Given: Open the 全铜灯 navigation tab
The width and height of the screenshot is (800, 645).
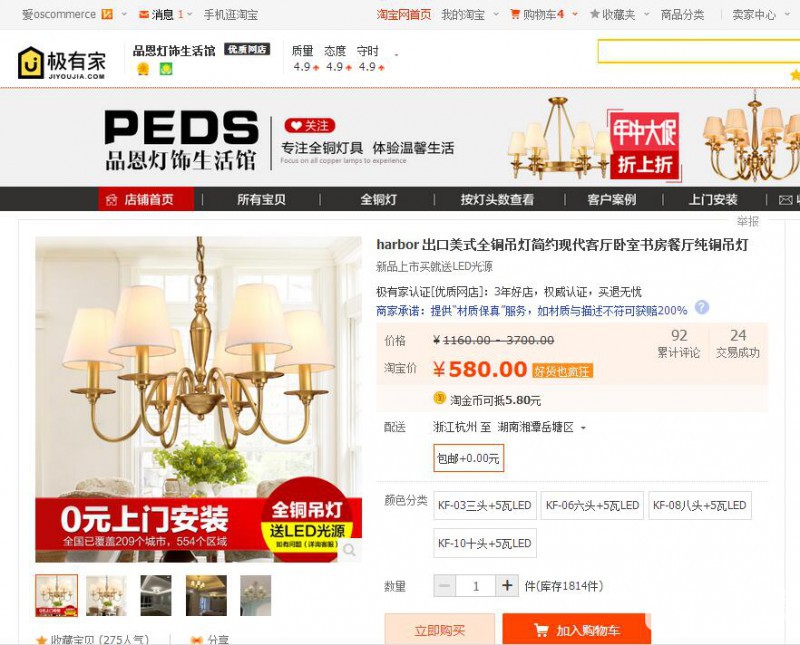Looking at the screenshot, I should 378,200.
